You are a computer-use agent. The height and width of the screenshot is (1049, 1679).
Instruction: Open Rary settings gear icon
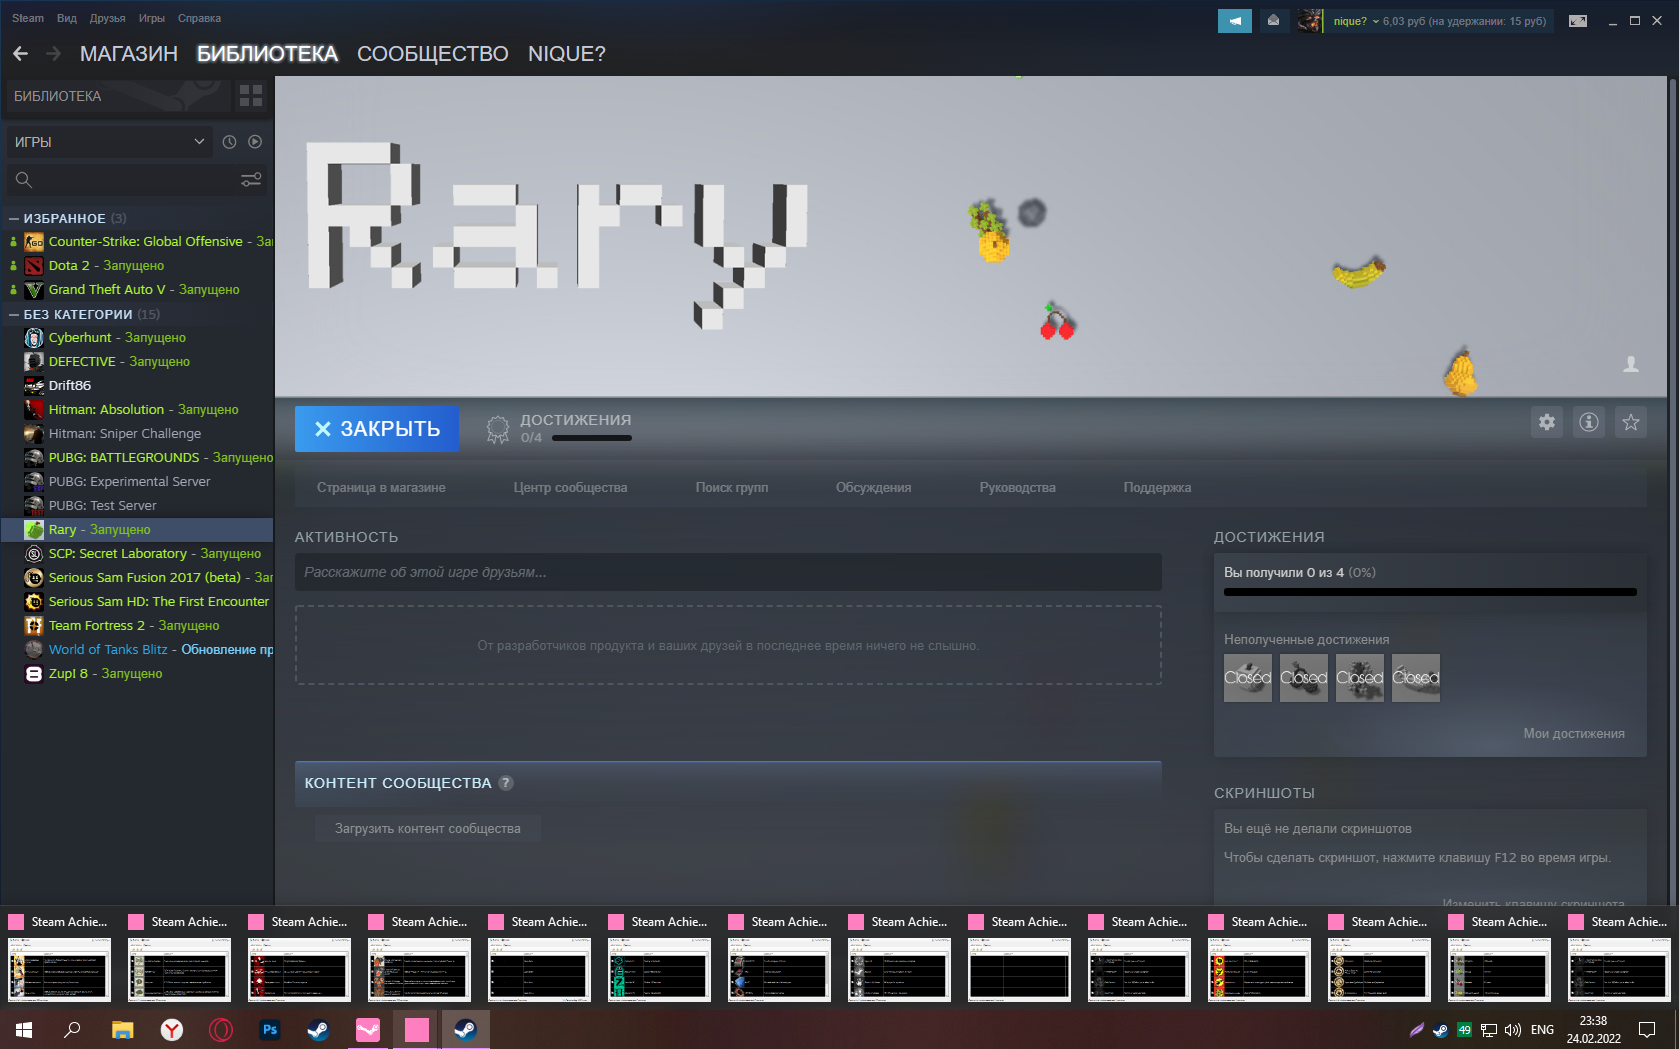[1547, 422]
